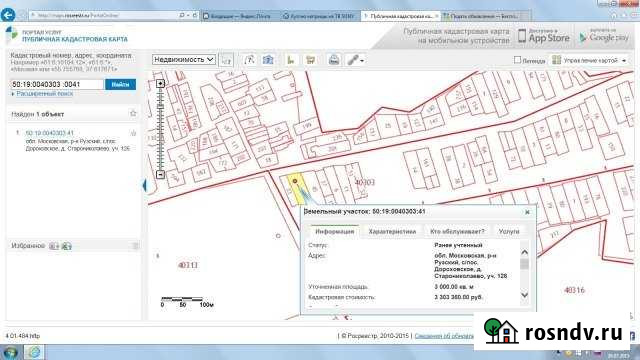Click the add-to-favorites icon beside 'Избранное'
The width and height of the screenshot is (640, 360).
click(54, 246)
